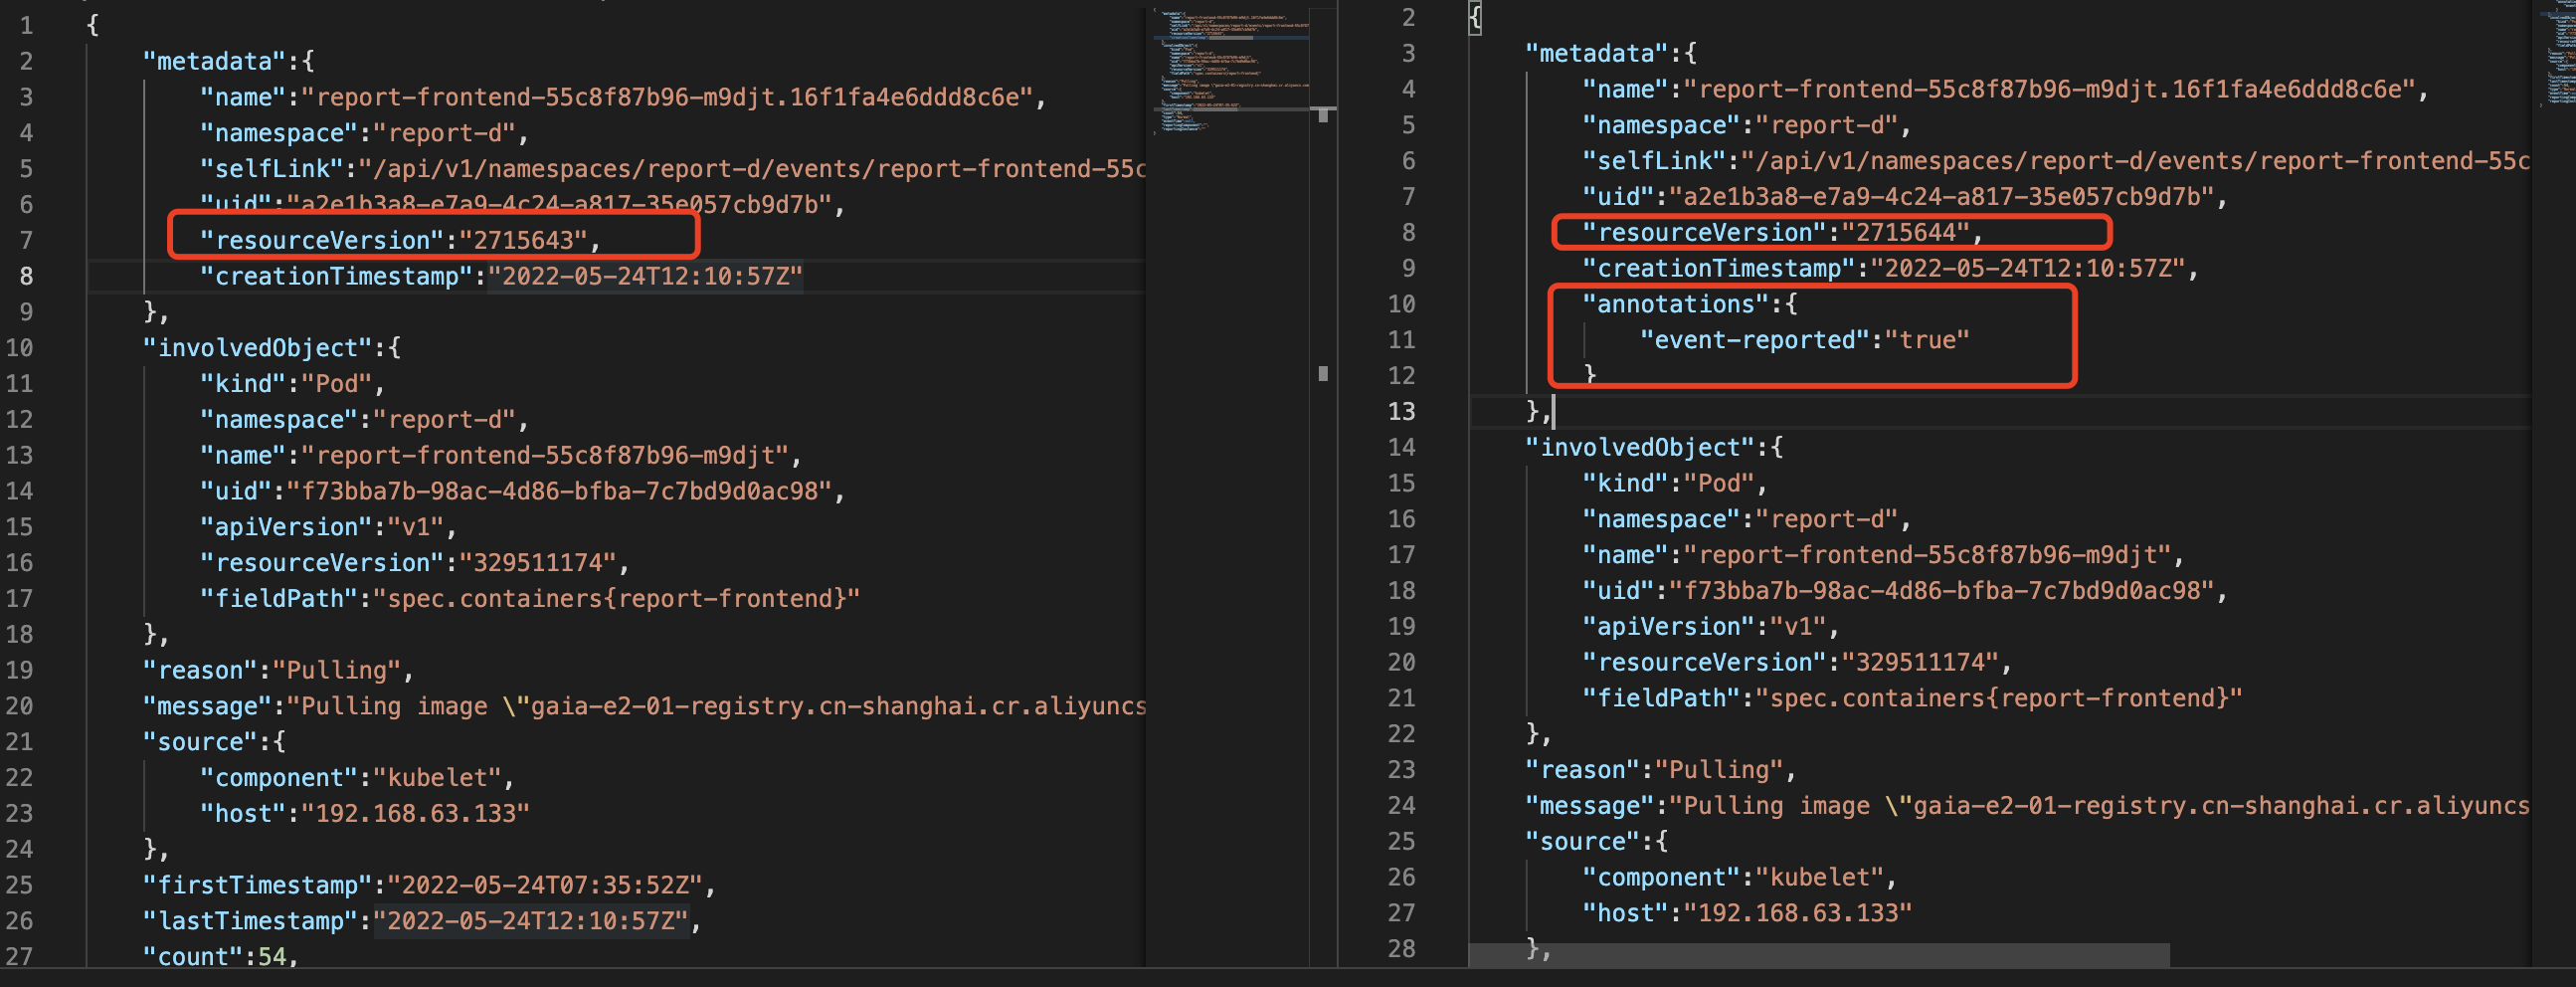The height and width of the screenshot is (987, 2576).
Task: Click the "kind":"Pod" line in right pane
Action: pos(1668,482)
